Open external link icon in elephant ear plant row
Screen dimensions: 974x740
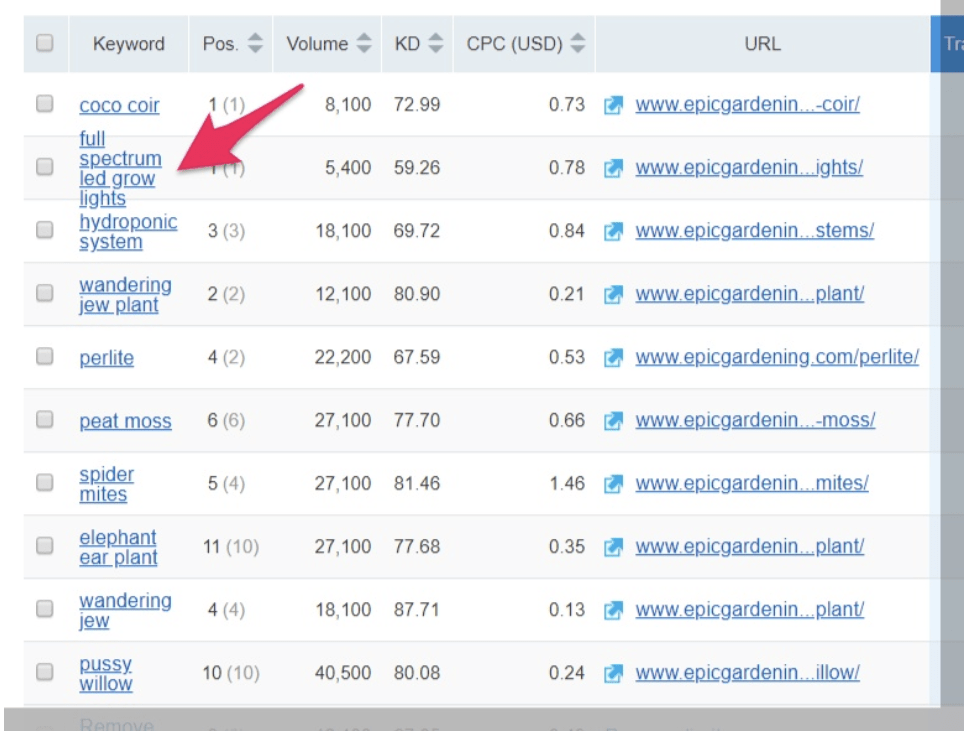(613, 547)
